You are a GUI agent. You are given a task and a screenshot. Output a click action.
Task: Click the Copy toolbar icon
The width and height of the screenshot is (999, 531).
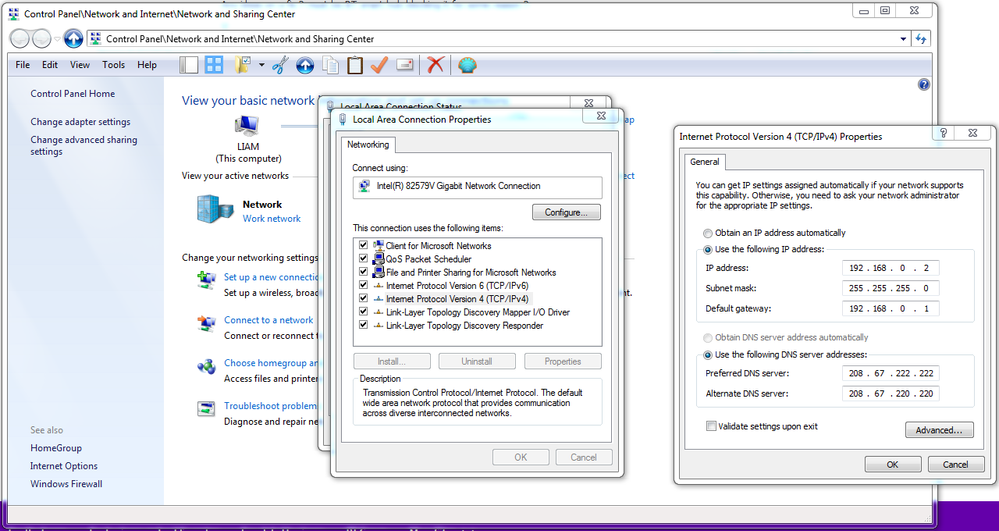[330, 65]
